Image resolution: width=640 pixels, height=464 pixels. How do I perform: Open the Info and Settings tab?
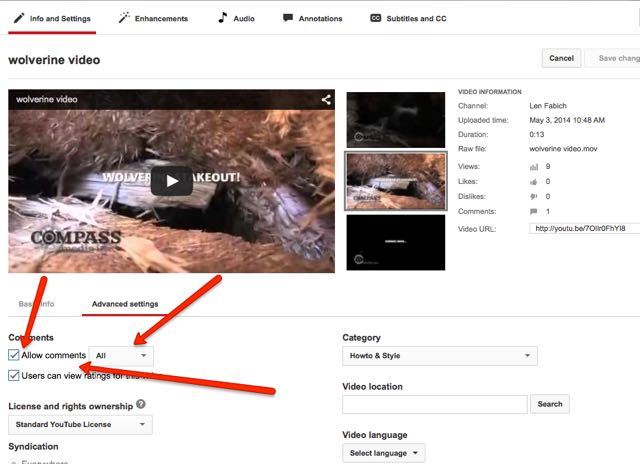[x=52, y=19]
